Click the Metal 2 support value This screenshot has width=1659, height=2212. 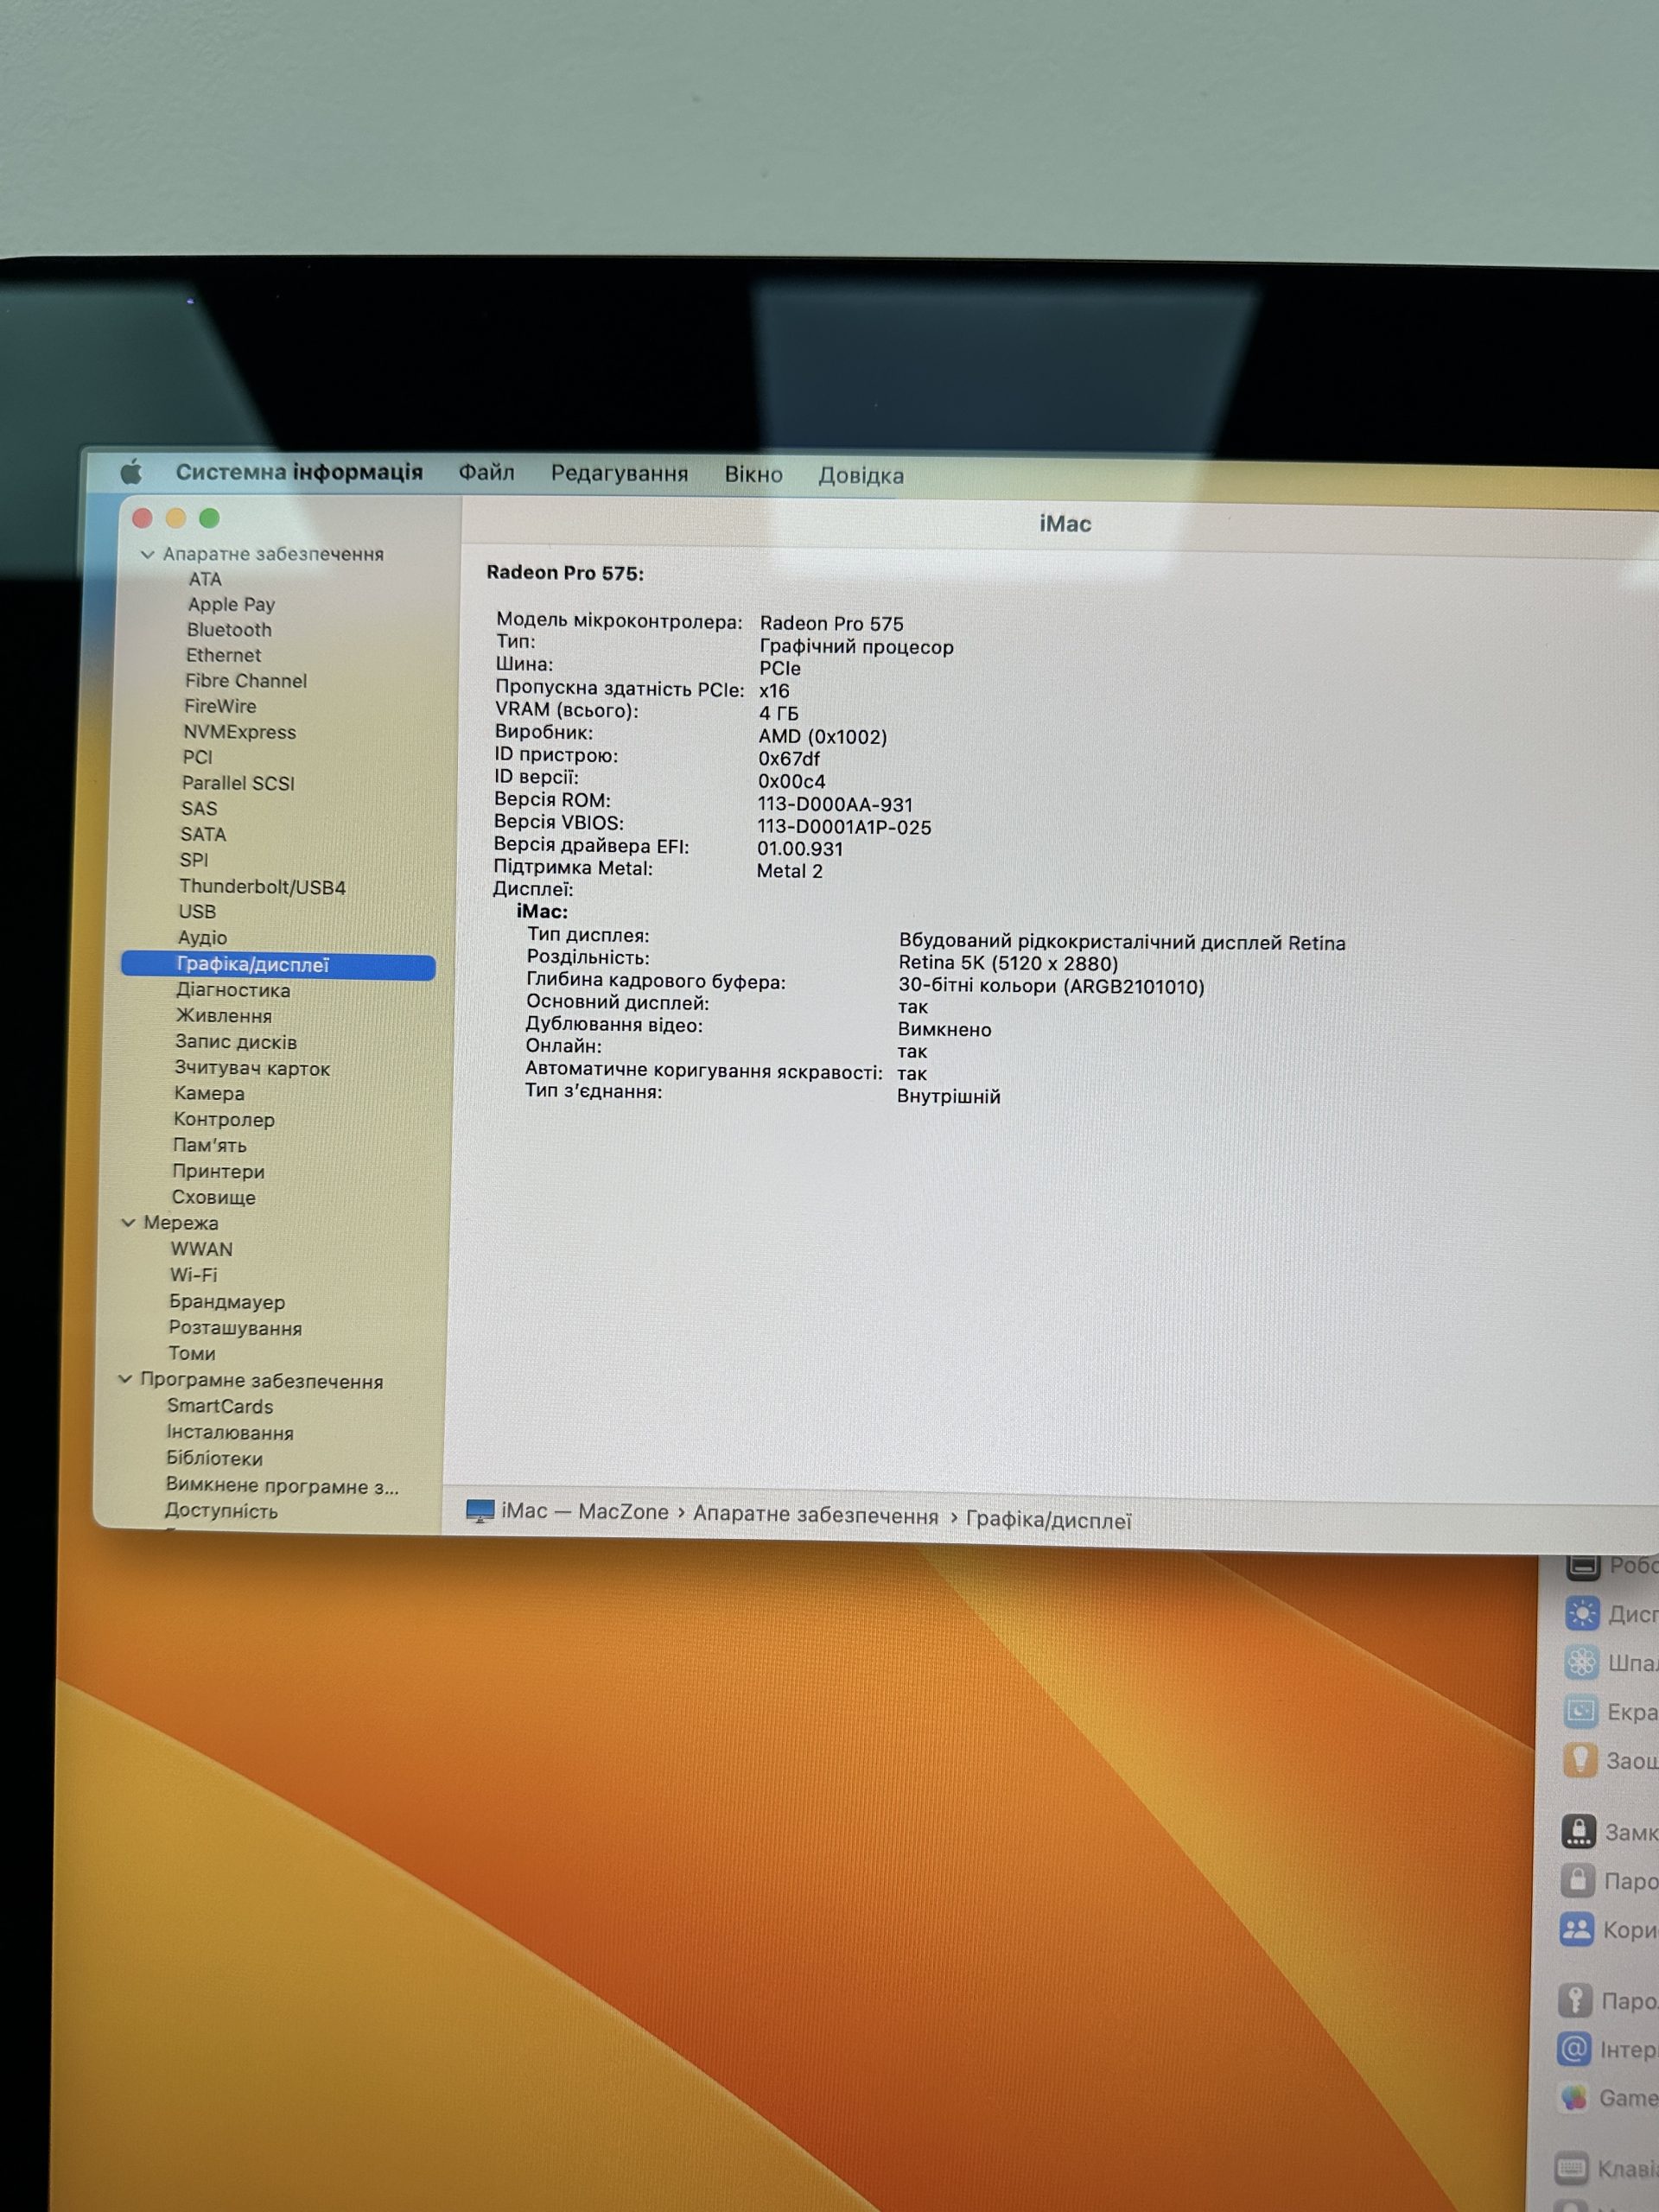tap(789, 871)
